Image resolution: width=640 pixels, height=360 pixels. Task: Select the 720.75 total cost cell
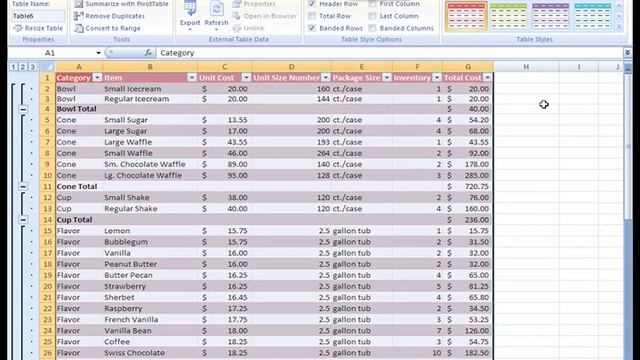[x=468, y=187]
